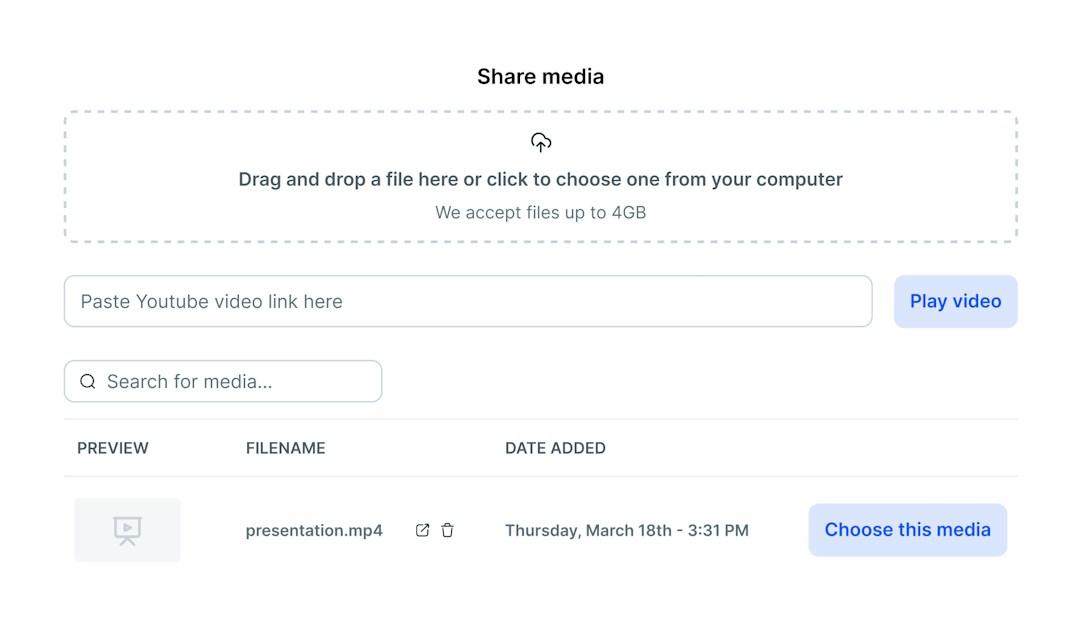Delete presentation.mp4 with the trash icon
This screenshot has height=626, width=1080.
[x=448, y=530]
